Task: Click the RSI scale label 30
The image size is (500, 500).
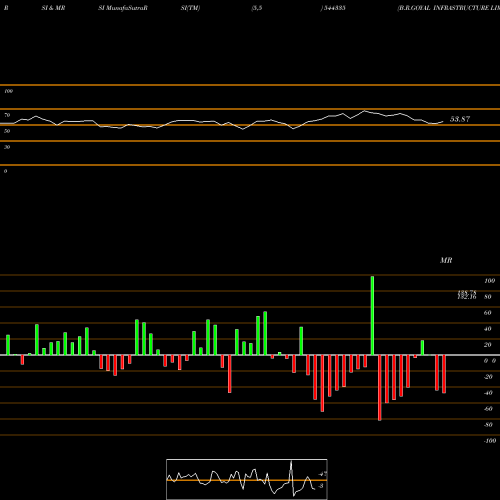Action: point(7,147)
